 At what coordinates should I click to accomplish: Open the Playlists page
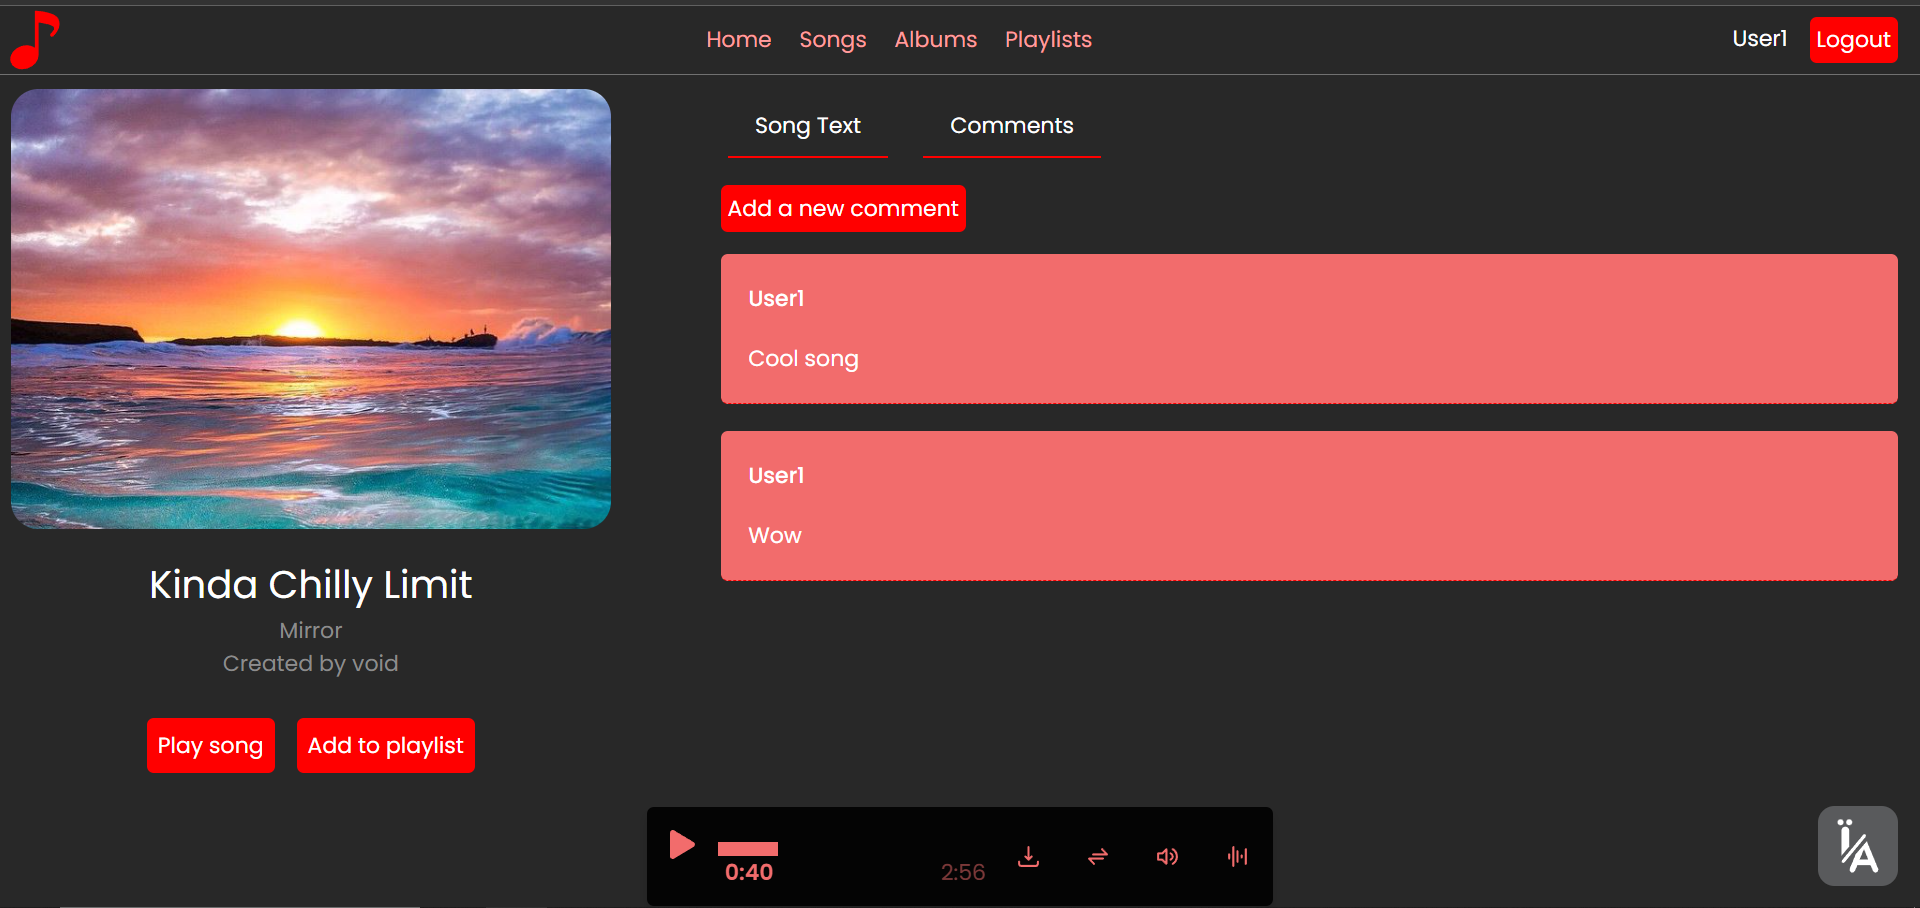click(1048, 40)
